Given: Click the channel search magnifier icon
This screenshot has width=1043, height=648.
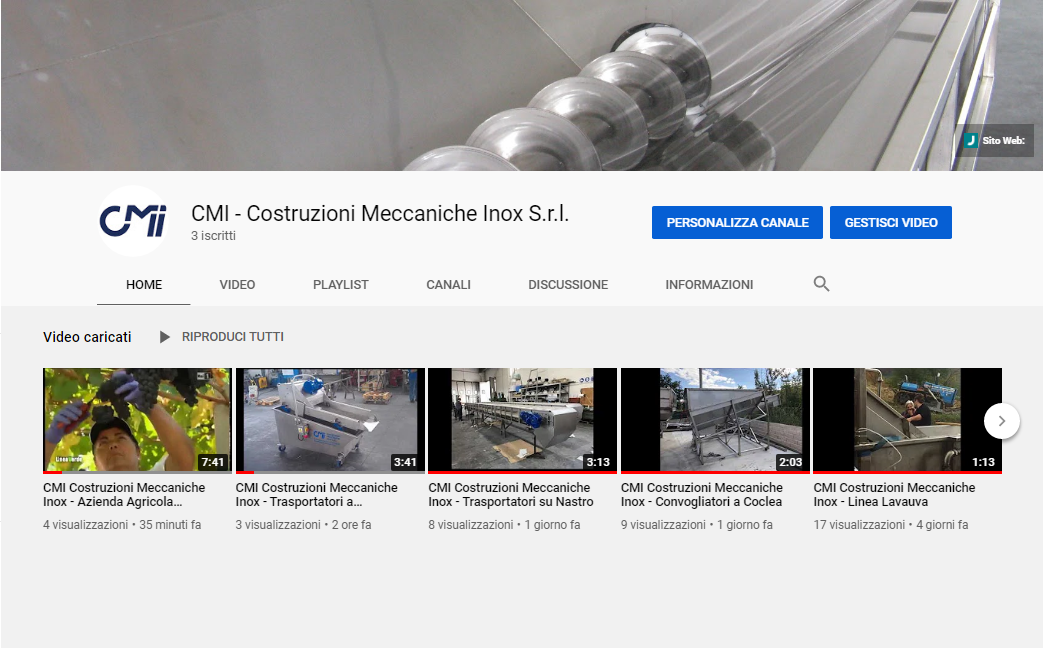Looking at the screenshot, I should [x=821, y=284].
